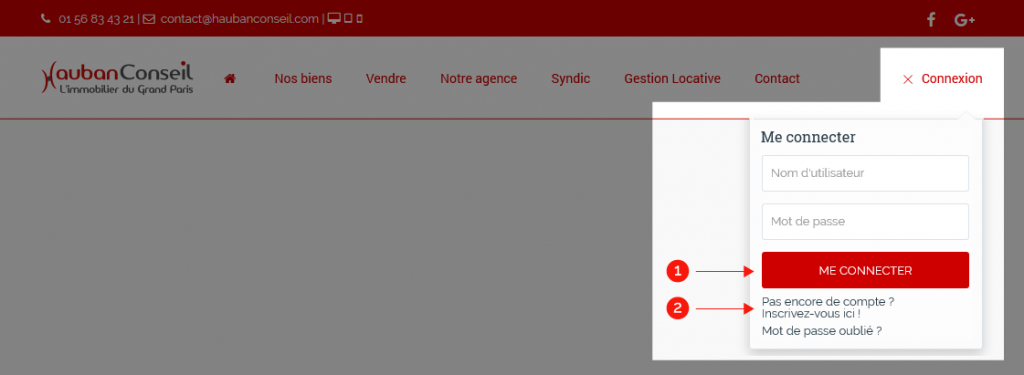Focus the Nom d'utilisateur field
The image size is (1024, 375).
coord(865,173)
